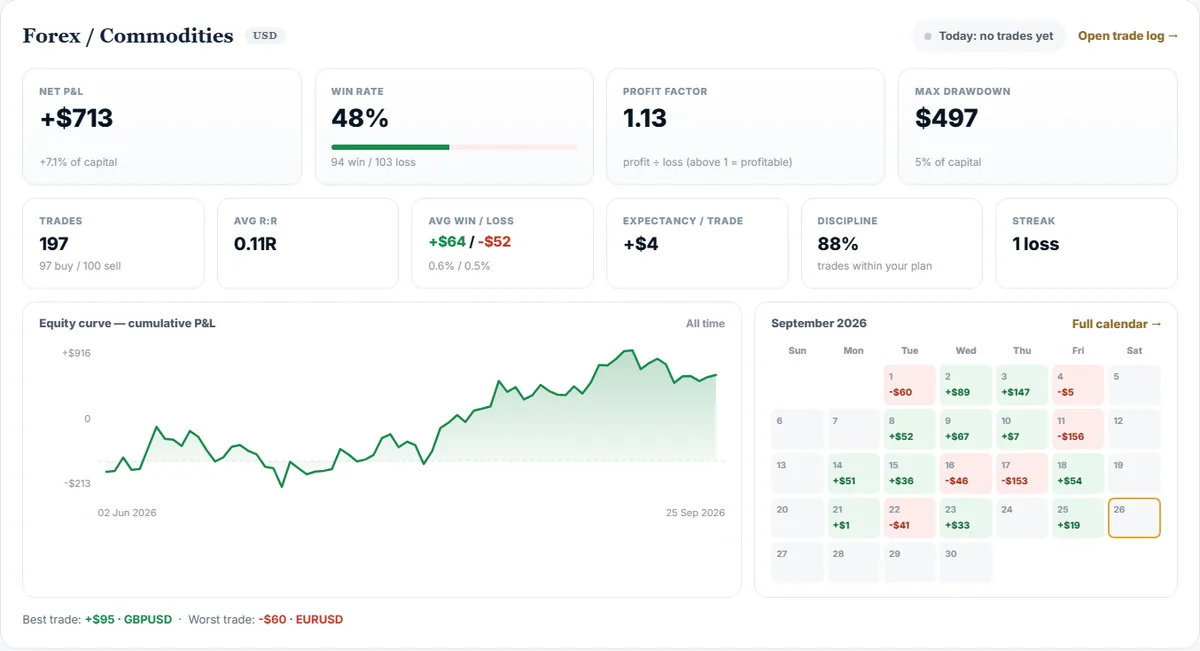1200x651 pixels.
Task: Click the Forex / Commodities page title
Action: tap(128, 36)
